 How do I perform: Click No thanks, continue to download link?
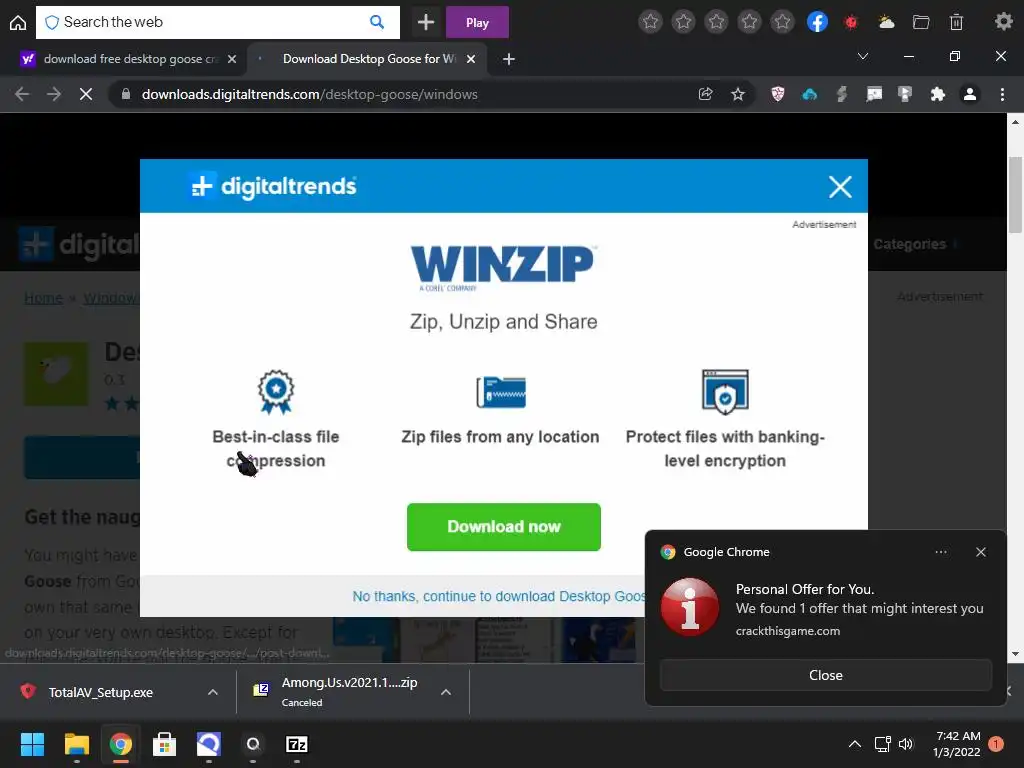pyautogui.click(x=499, y=596)
